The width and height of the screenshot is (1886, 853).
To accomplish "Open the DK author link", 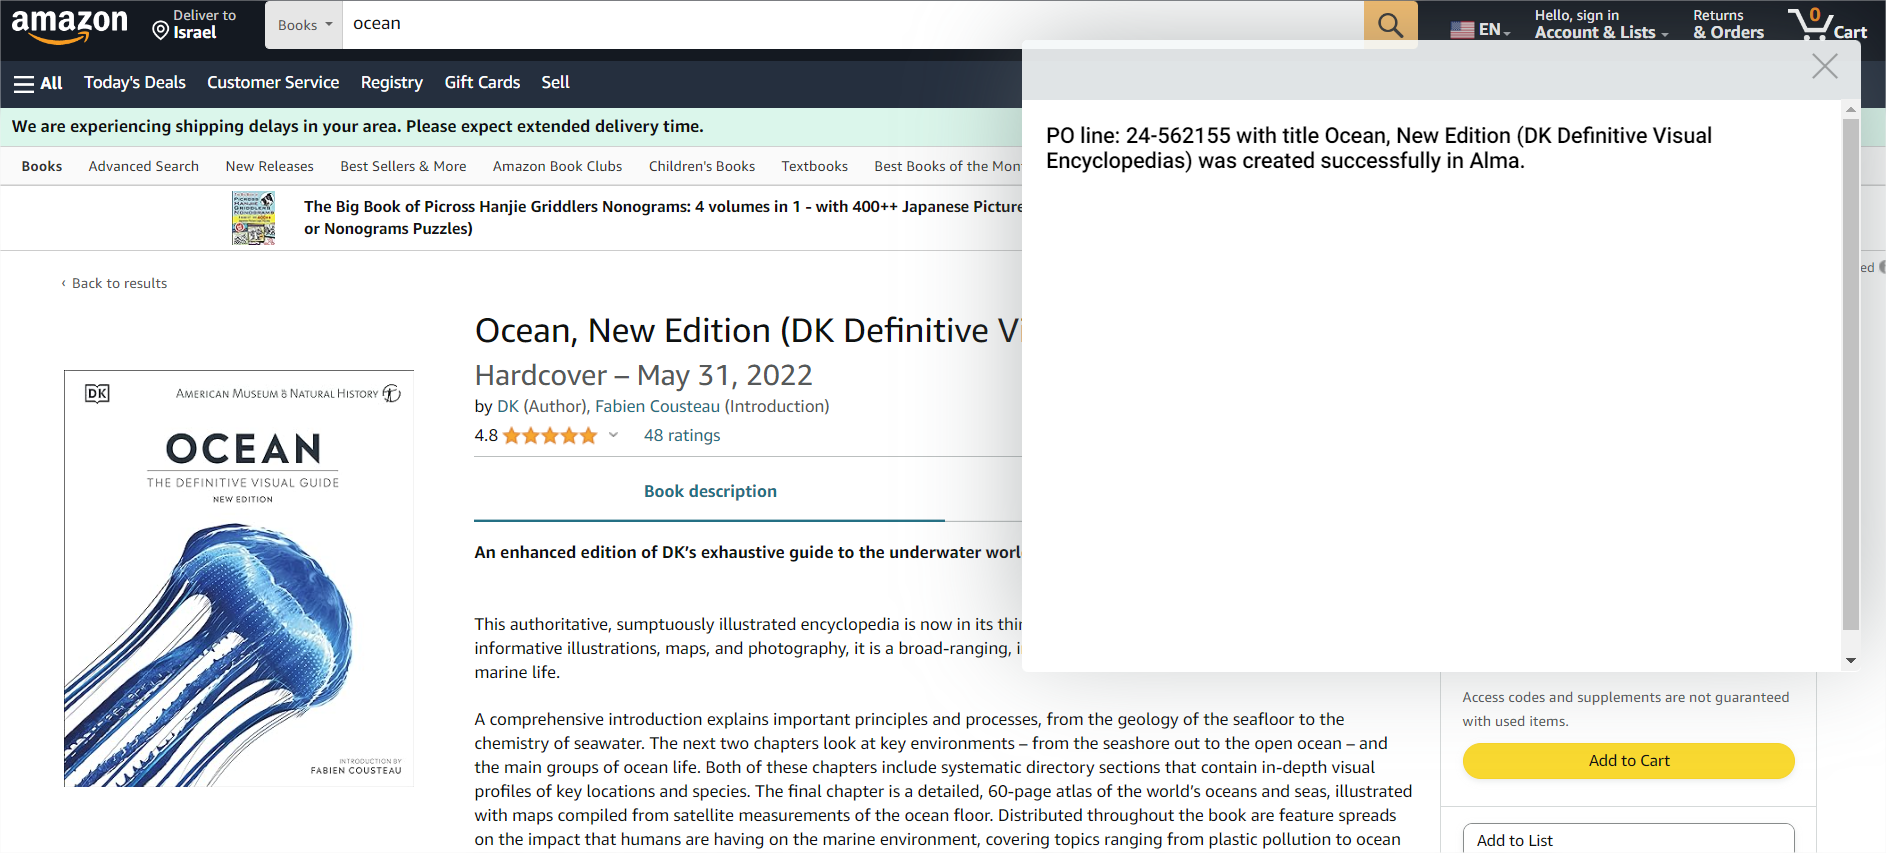I will [508, 406].
